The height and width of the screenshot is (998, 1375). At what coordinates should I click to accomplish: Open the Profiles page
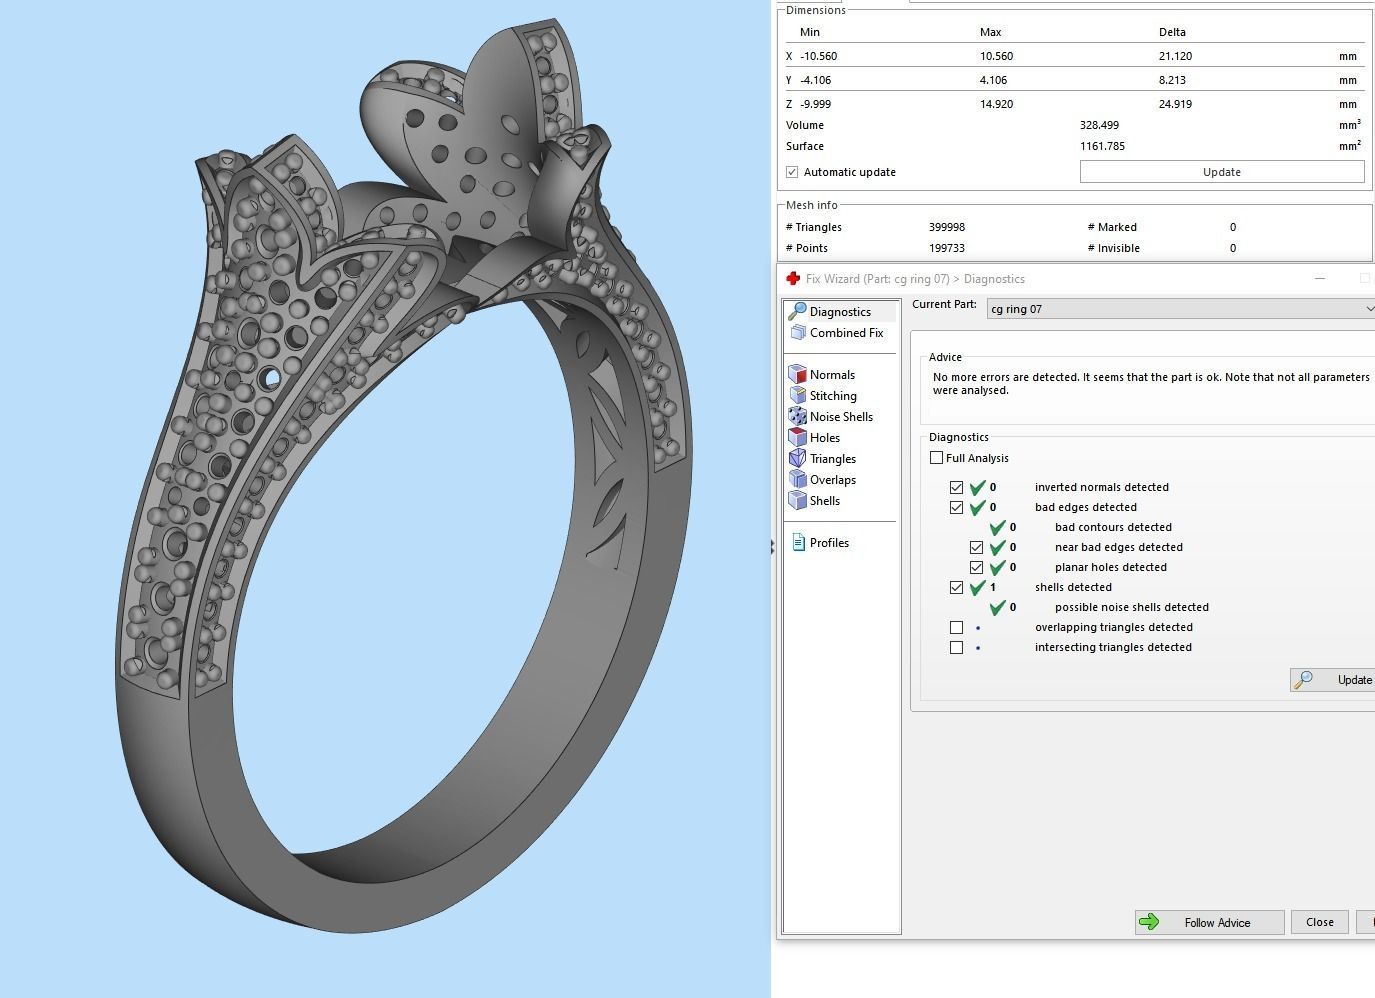pos(820,543)
